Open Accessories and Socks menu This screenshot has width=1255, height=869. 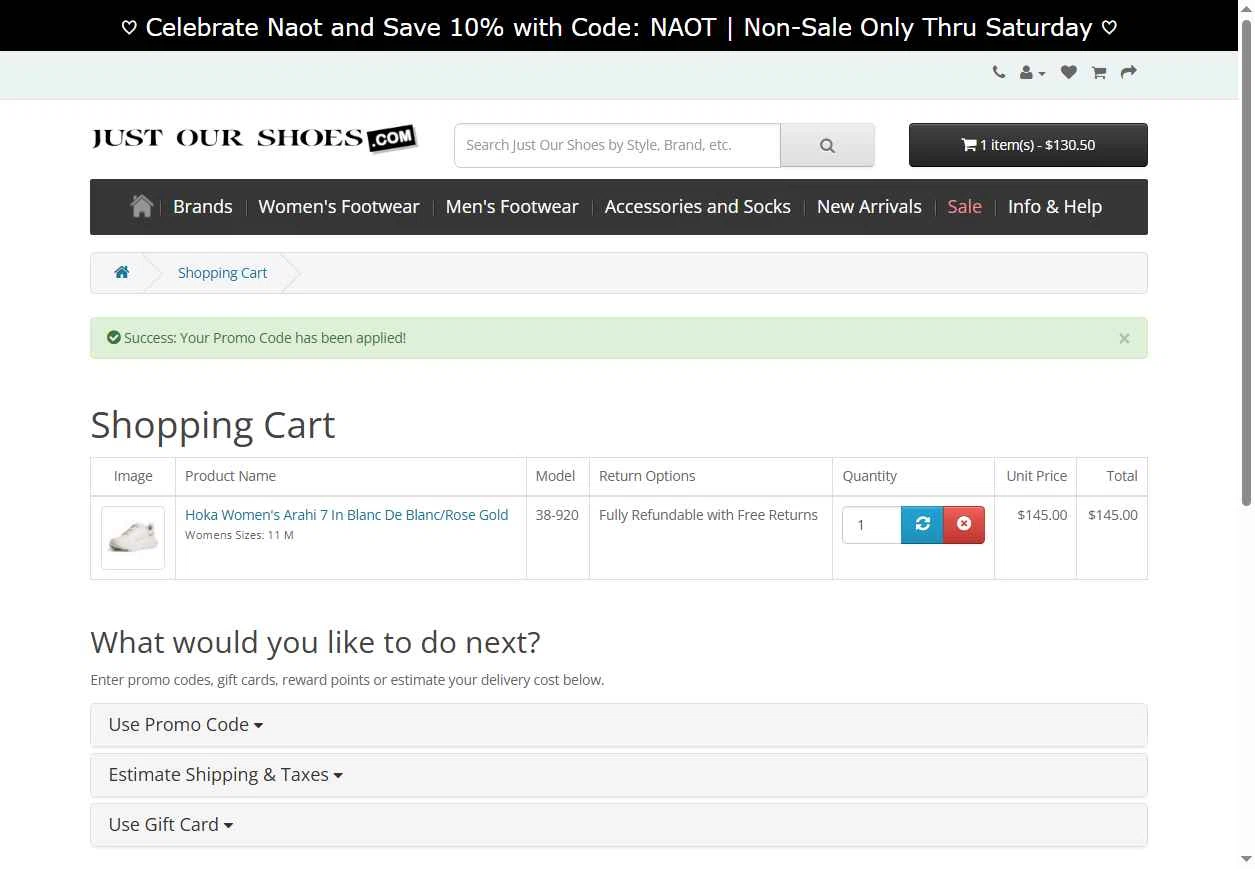[698, 207]
